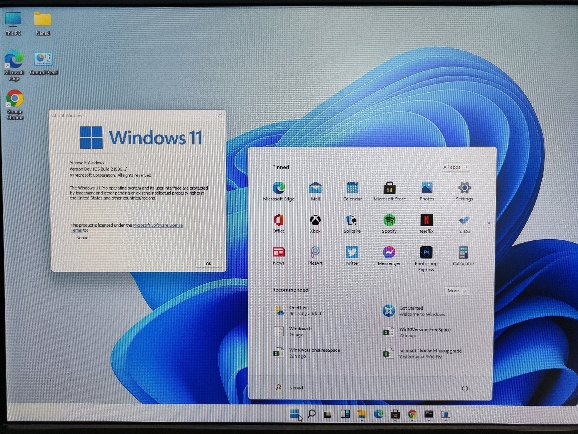Screen dimensions: 578x434
Task: Click Microsoft Edge taskbar icon
Action: (x=378, y=414)
